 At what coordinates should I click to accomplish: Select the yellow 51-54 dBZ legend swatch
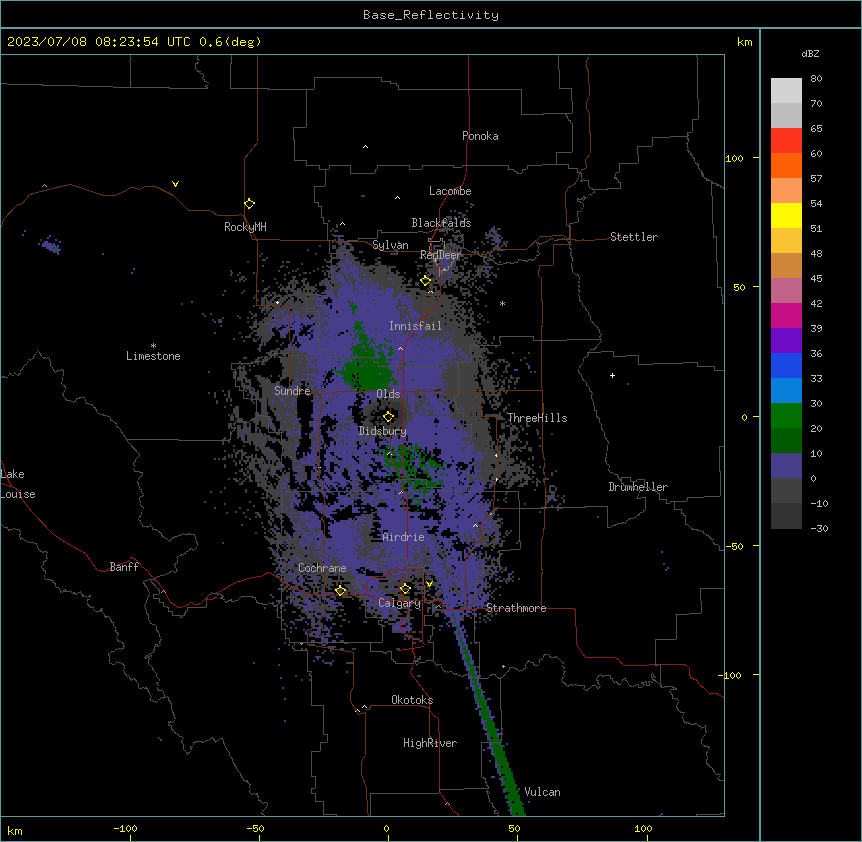(x=786, y=215)
